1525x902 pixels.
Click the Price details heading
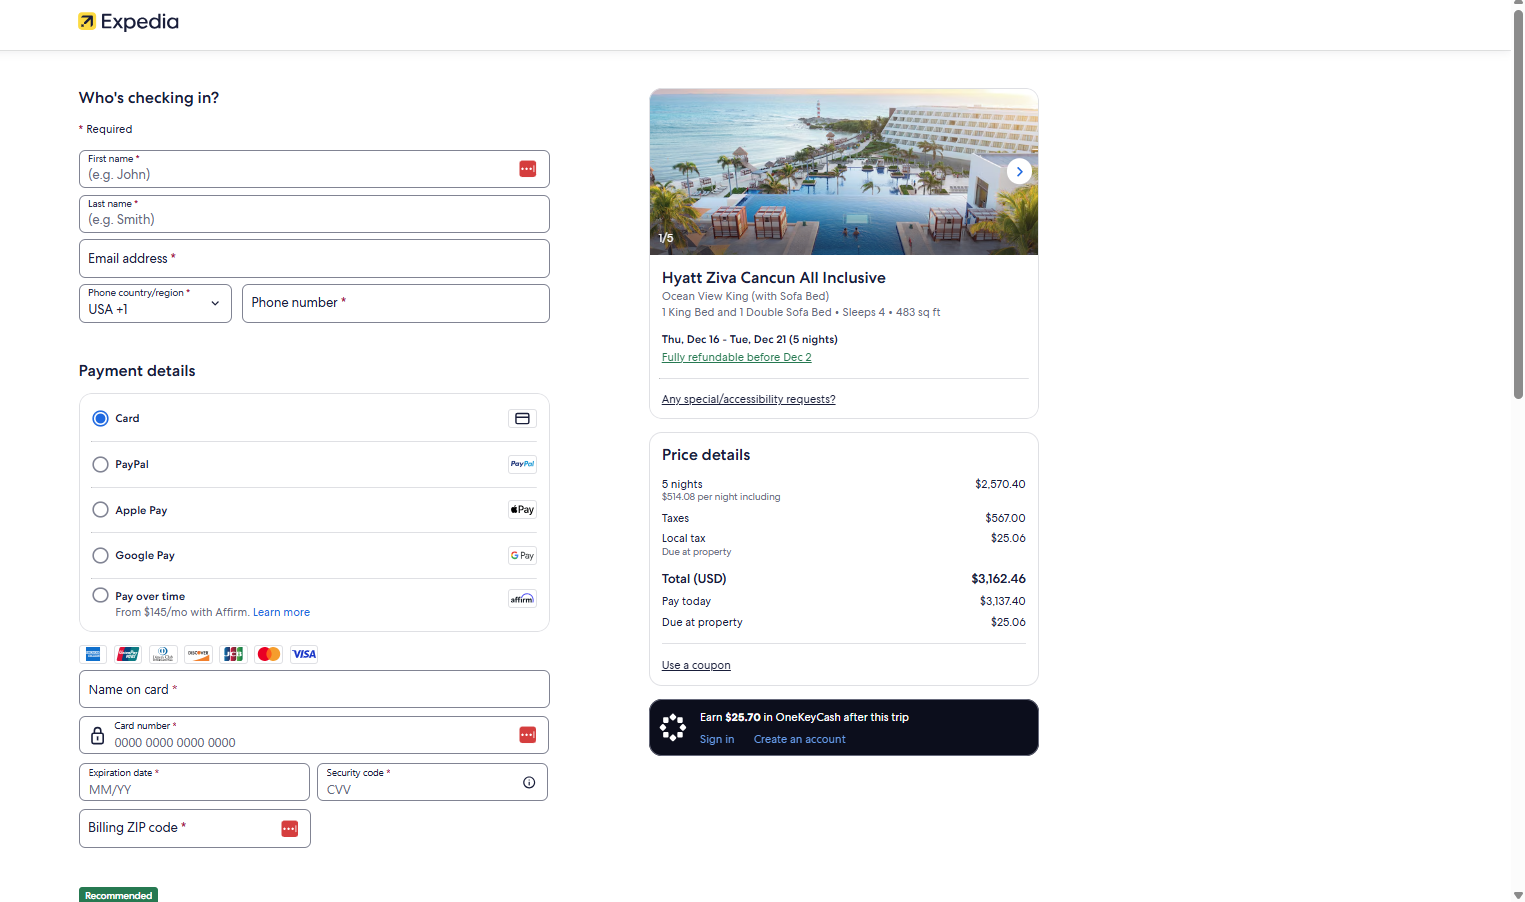706,455
